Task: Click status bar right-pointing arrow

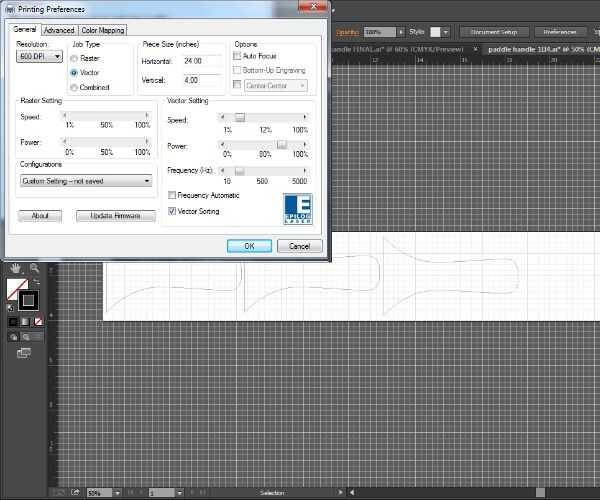Action: point(340,492)
